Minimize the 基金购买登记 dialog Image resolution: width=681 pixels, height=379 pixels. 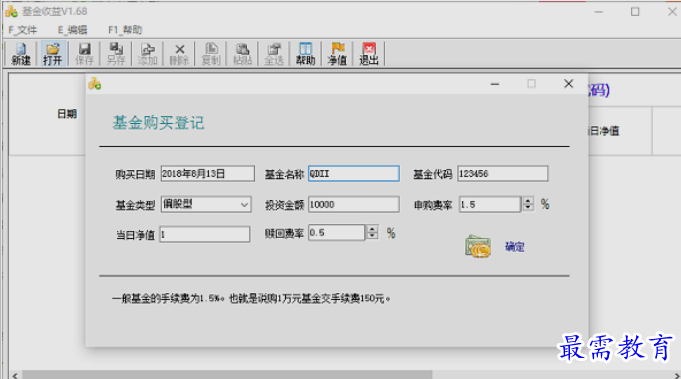[495, 84]
